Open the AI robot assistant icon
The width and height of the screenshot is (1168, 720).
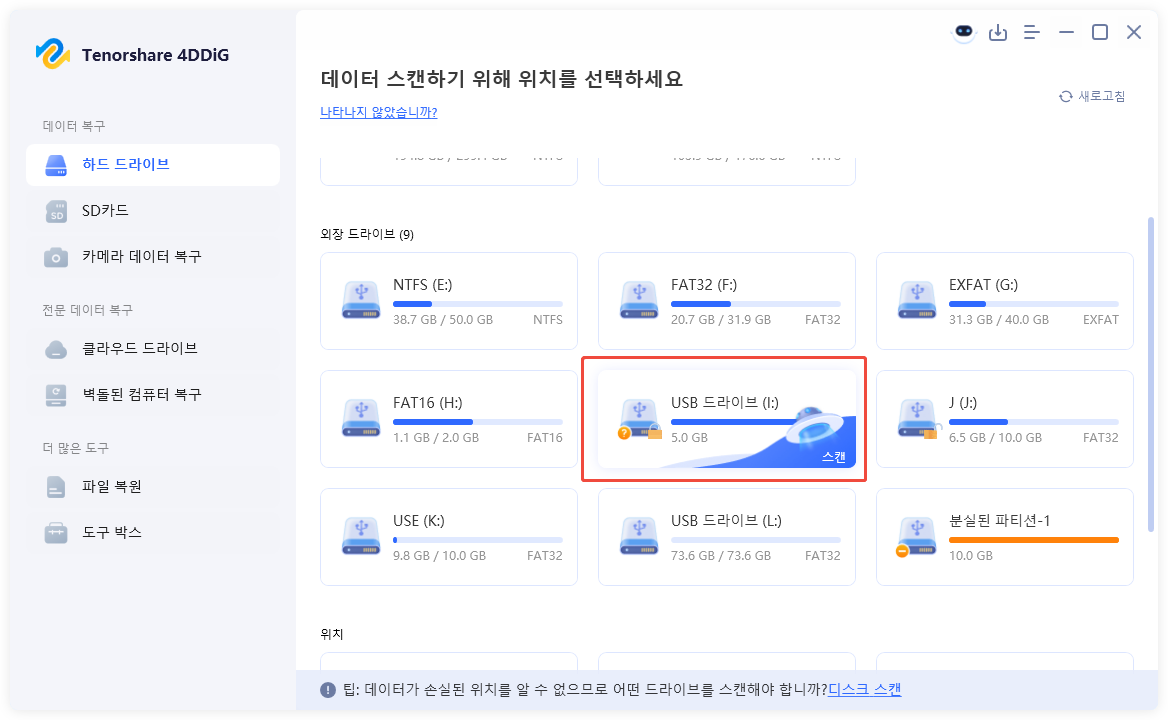pyautogui.click(x=963, y=32)
